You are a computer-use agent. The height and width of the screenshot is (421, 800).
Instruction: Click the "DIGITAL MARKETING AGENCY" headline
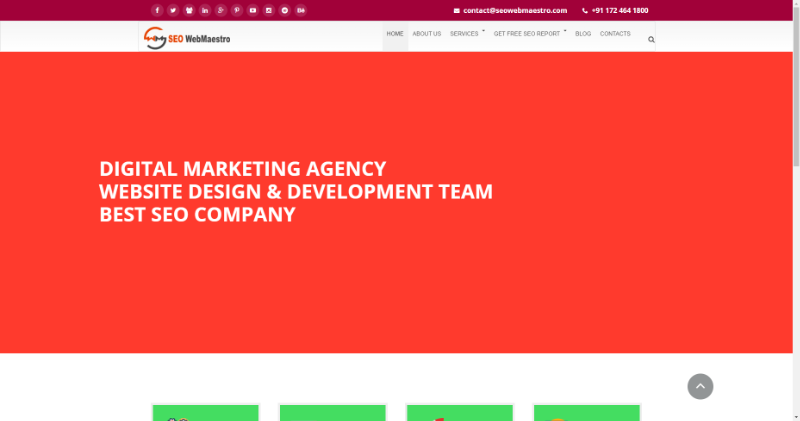coord(242,169)
